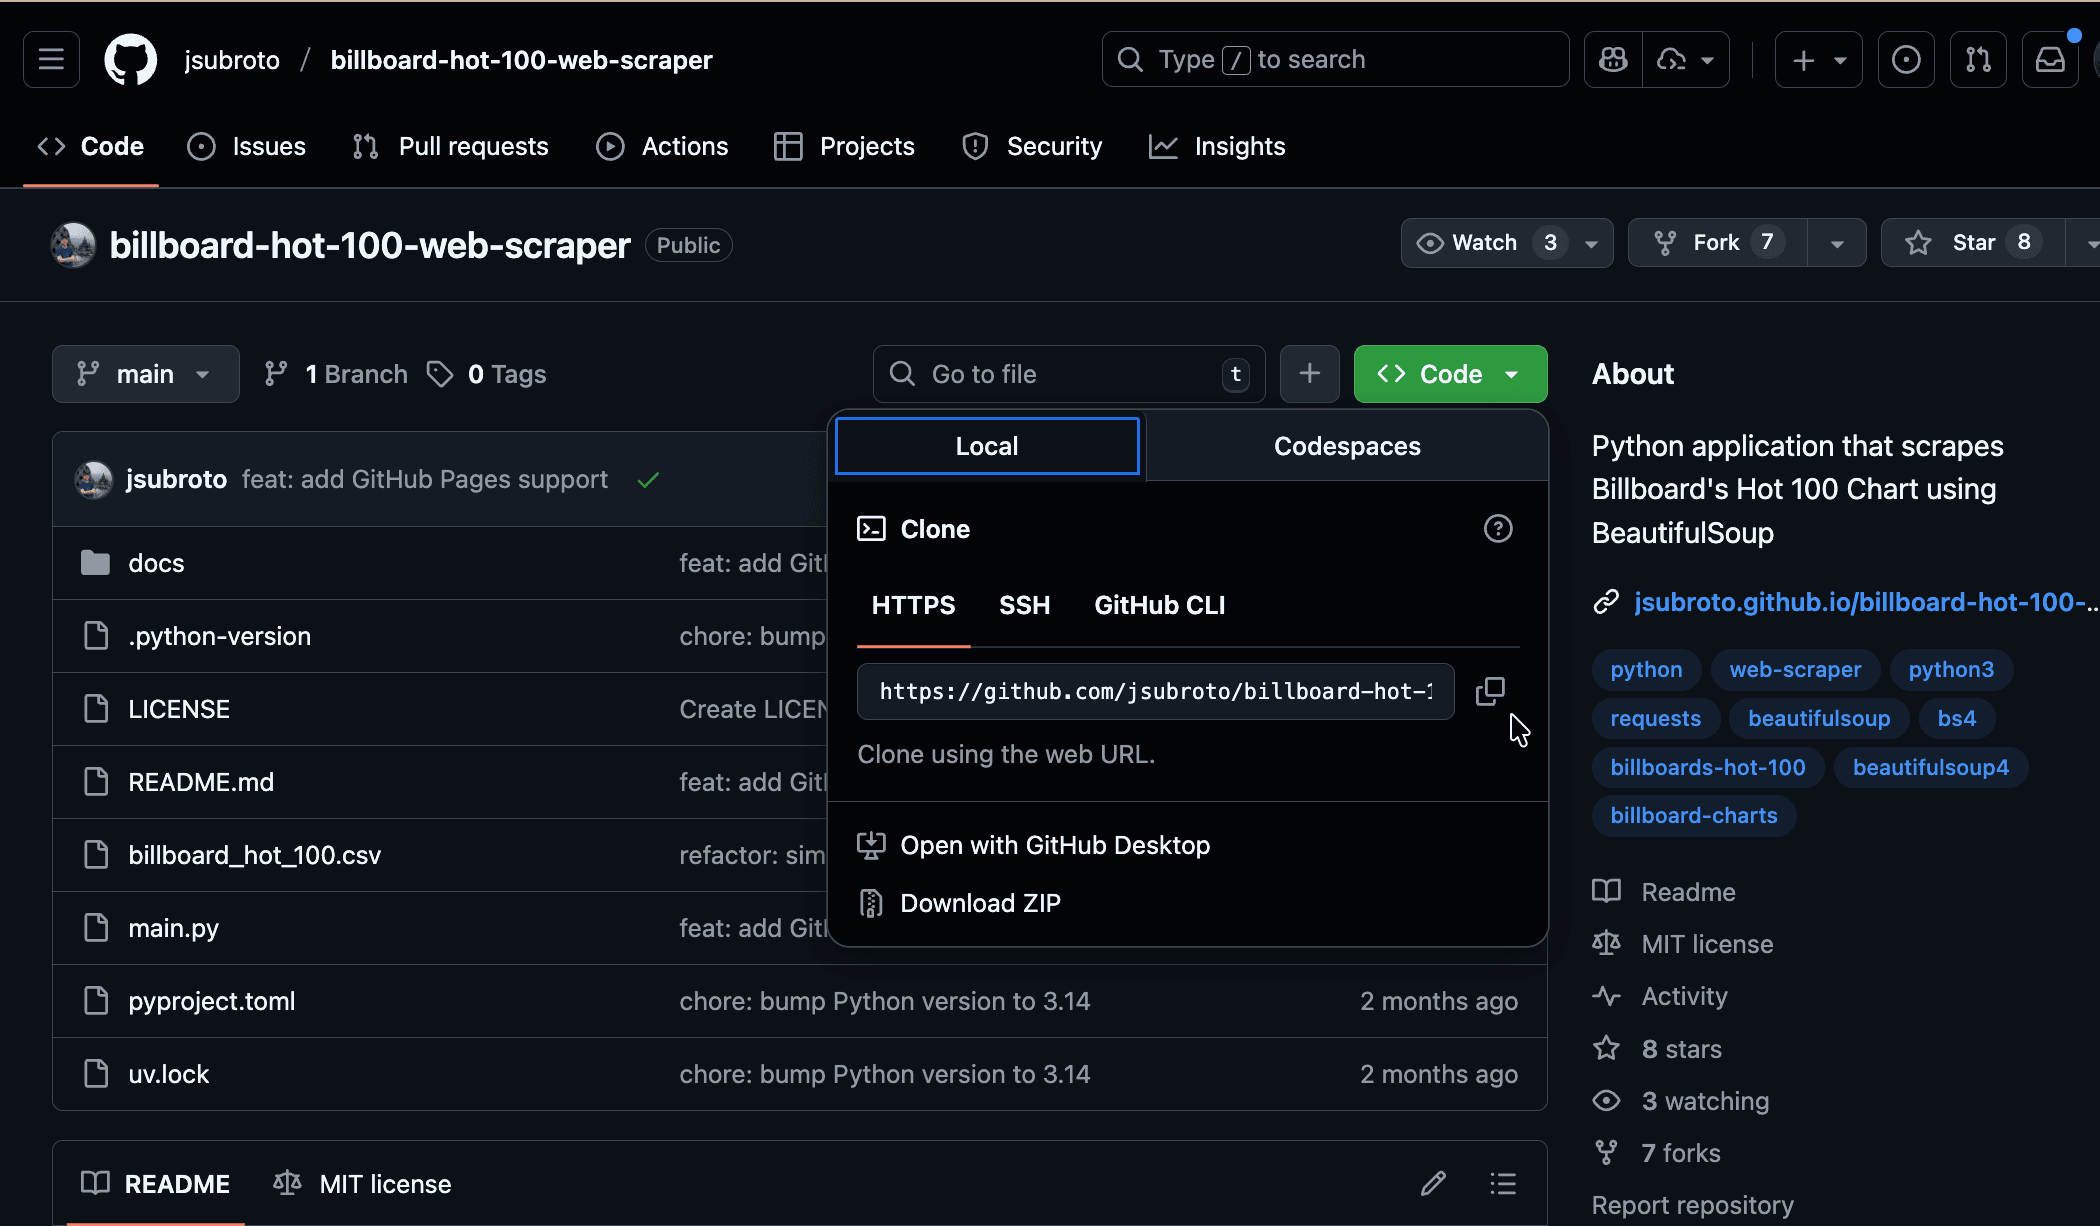Open the Copilot chat icon
Screen dimensions: 2100x1226
1613,60
